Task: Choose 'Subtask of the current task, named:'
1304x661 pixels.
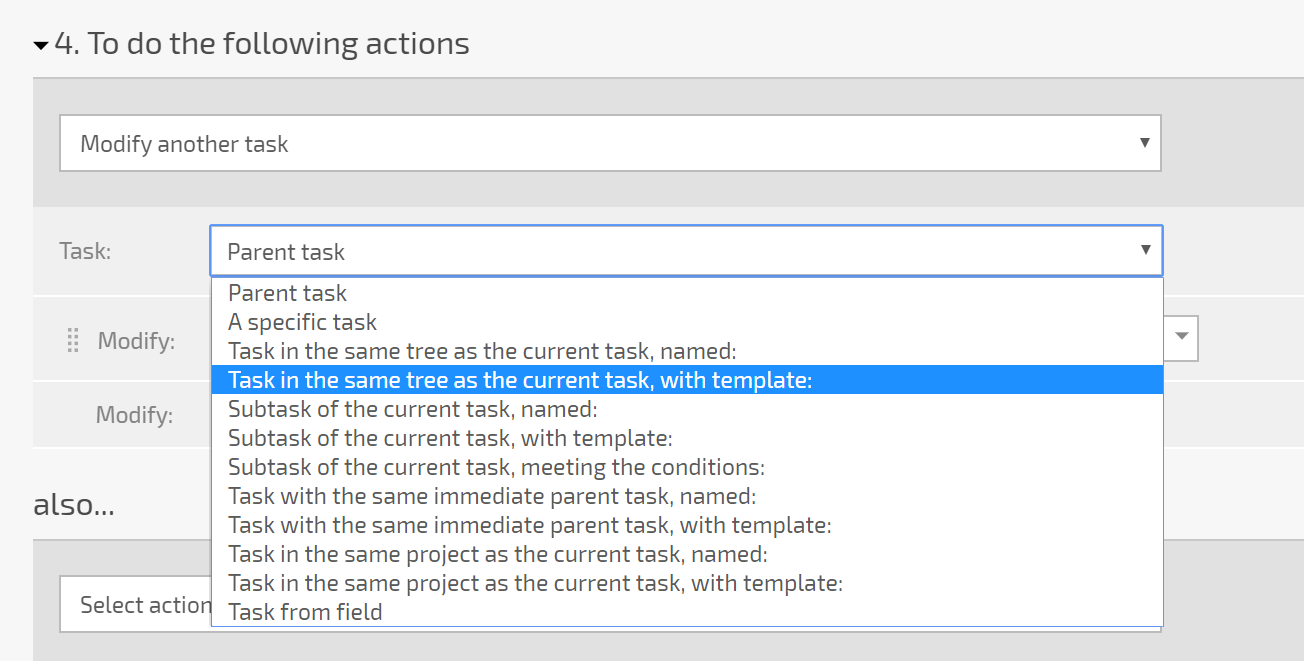Action: [687, 409]
